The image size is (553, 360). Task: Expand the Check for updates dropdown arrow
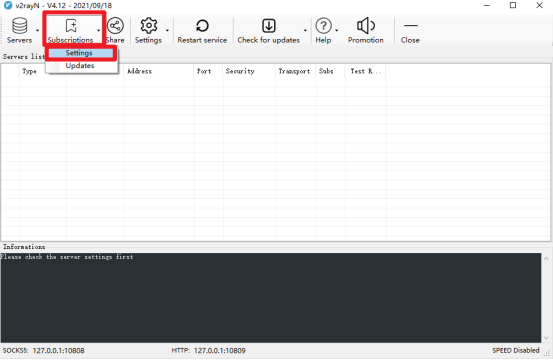click(305, 30)
